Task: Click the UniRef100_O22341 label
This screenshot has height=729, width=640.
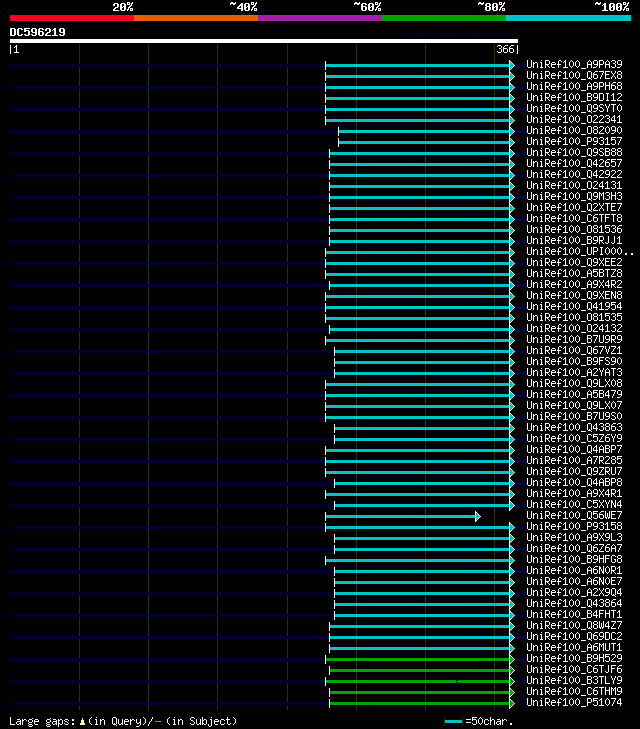Action: click(x=574, y=119)
